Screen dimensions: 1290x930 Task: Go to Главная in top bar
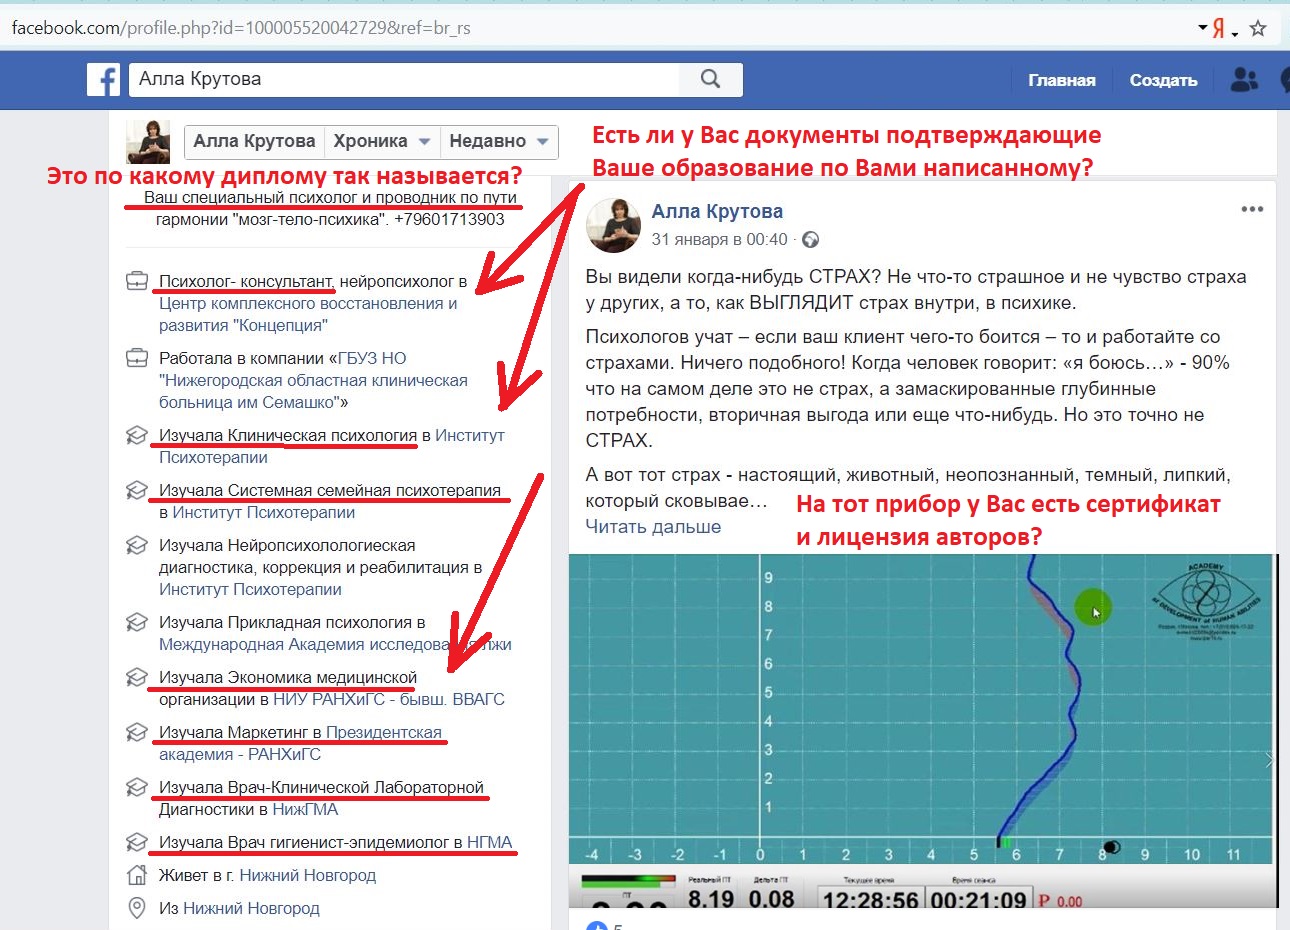coord(1062,80)
